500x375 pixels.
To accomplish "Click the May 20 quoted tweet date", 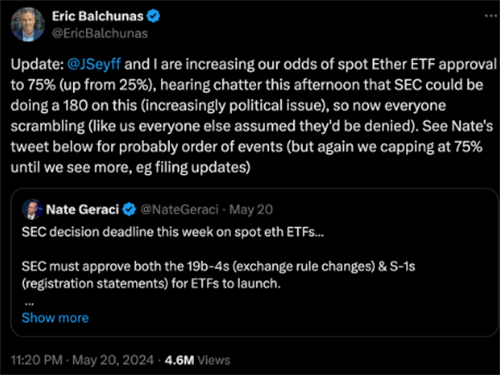I will point(251,209).
